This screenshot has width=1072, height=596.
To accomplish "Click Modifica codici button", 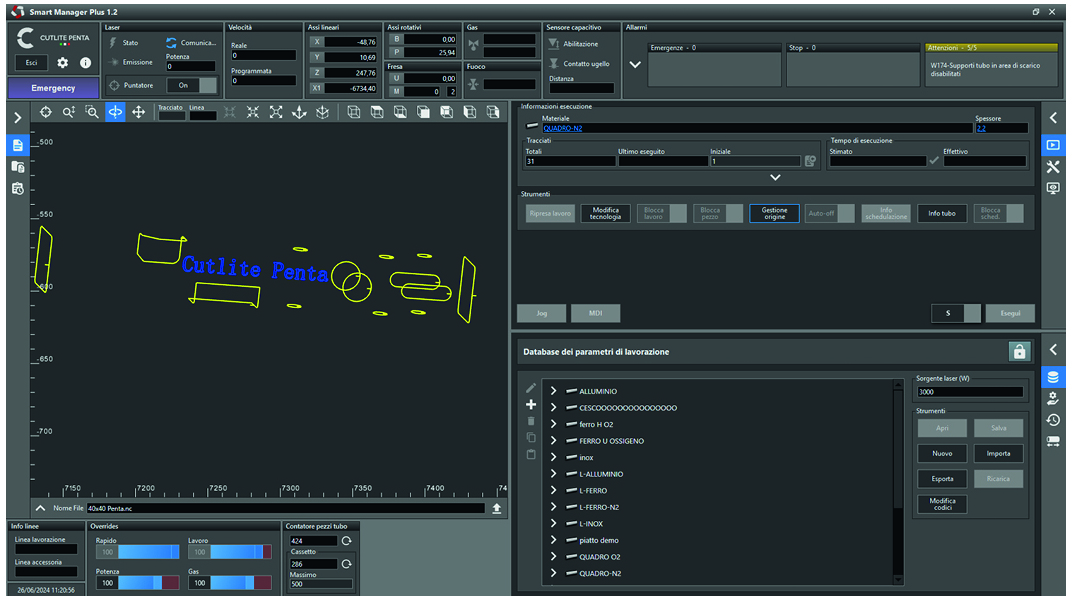I will pyautogui.click(x=942, y=504).
